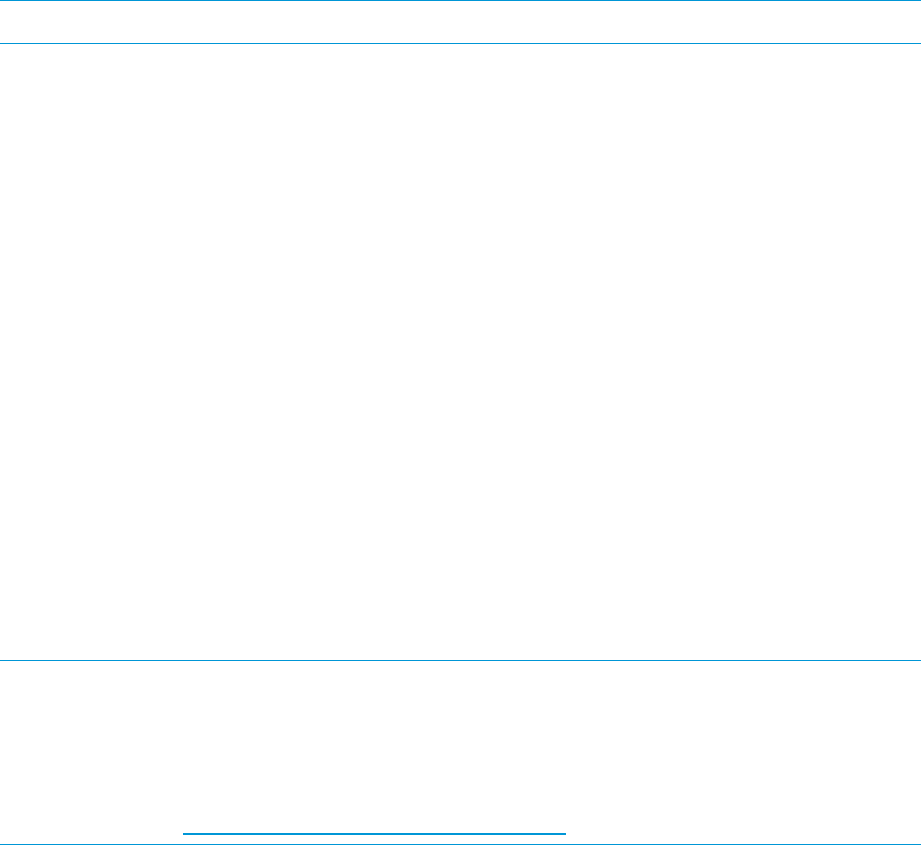This screenshot has height=845, width=921.
Task: Click the empty top header strip
Action: (460, 22)
